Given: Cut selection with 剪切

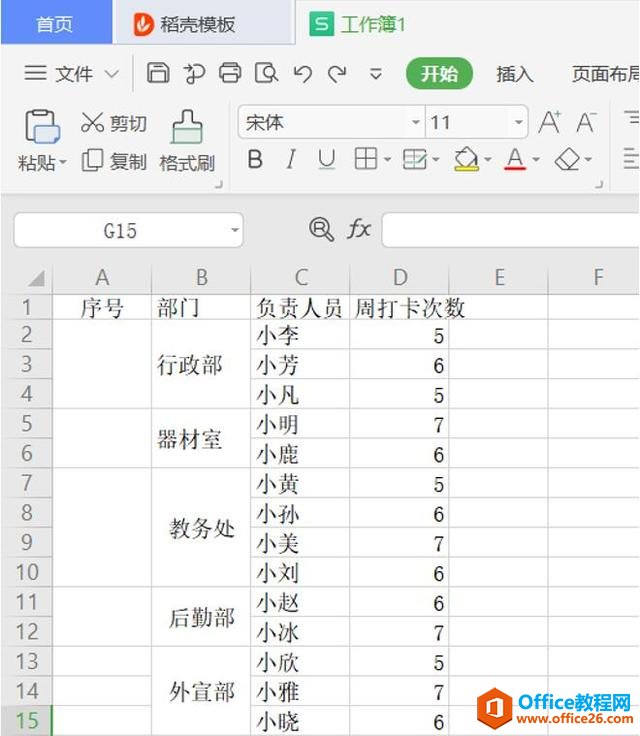Looking at the screenshot, I should click(x=114, y=123).
